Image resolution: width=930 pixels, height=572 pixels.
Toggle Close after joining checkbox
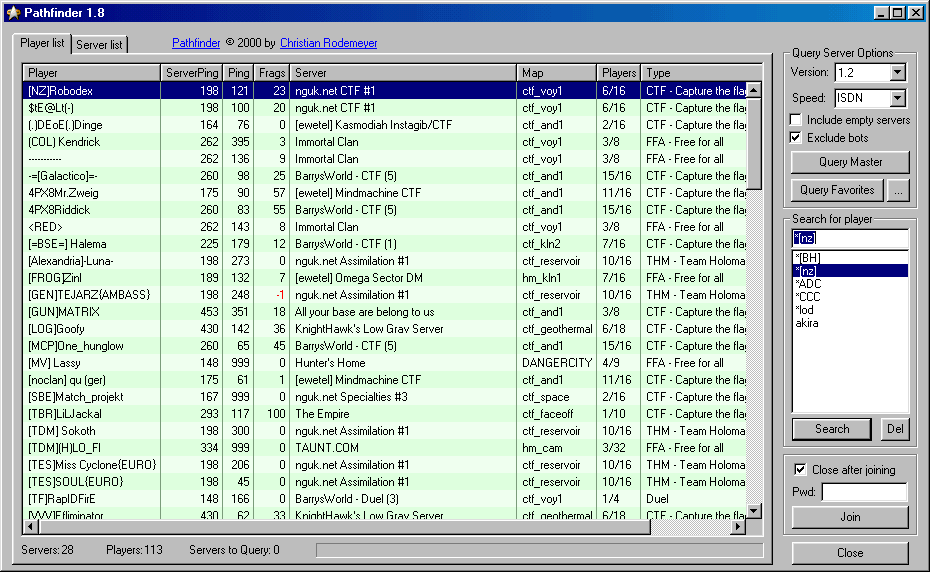(800, 470)
